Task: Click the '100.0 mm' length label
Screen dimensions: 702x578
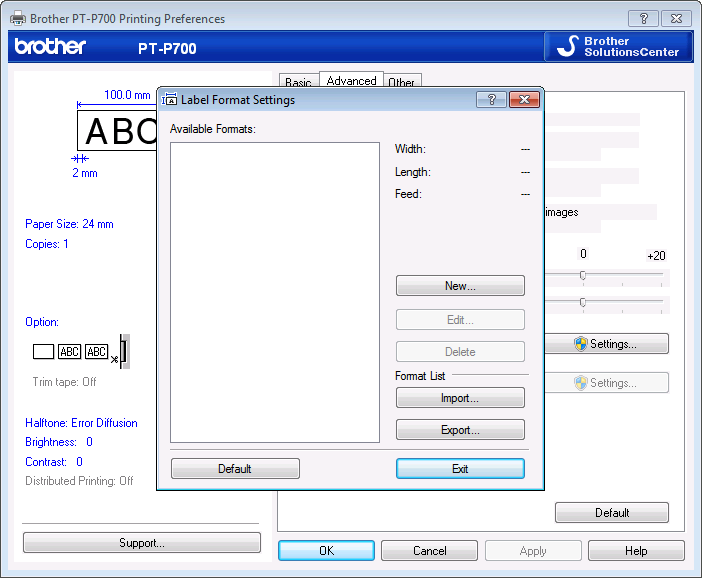Action: point(127,95)
